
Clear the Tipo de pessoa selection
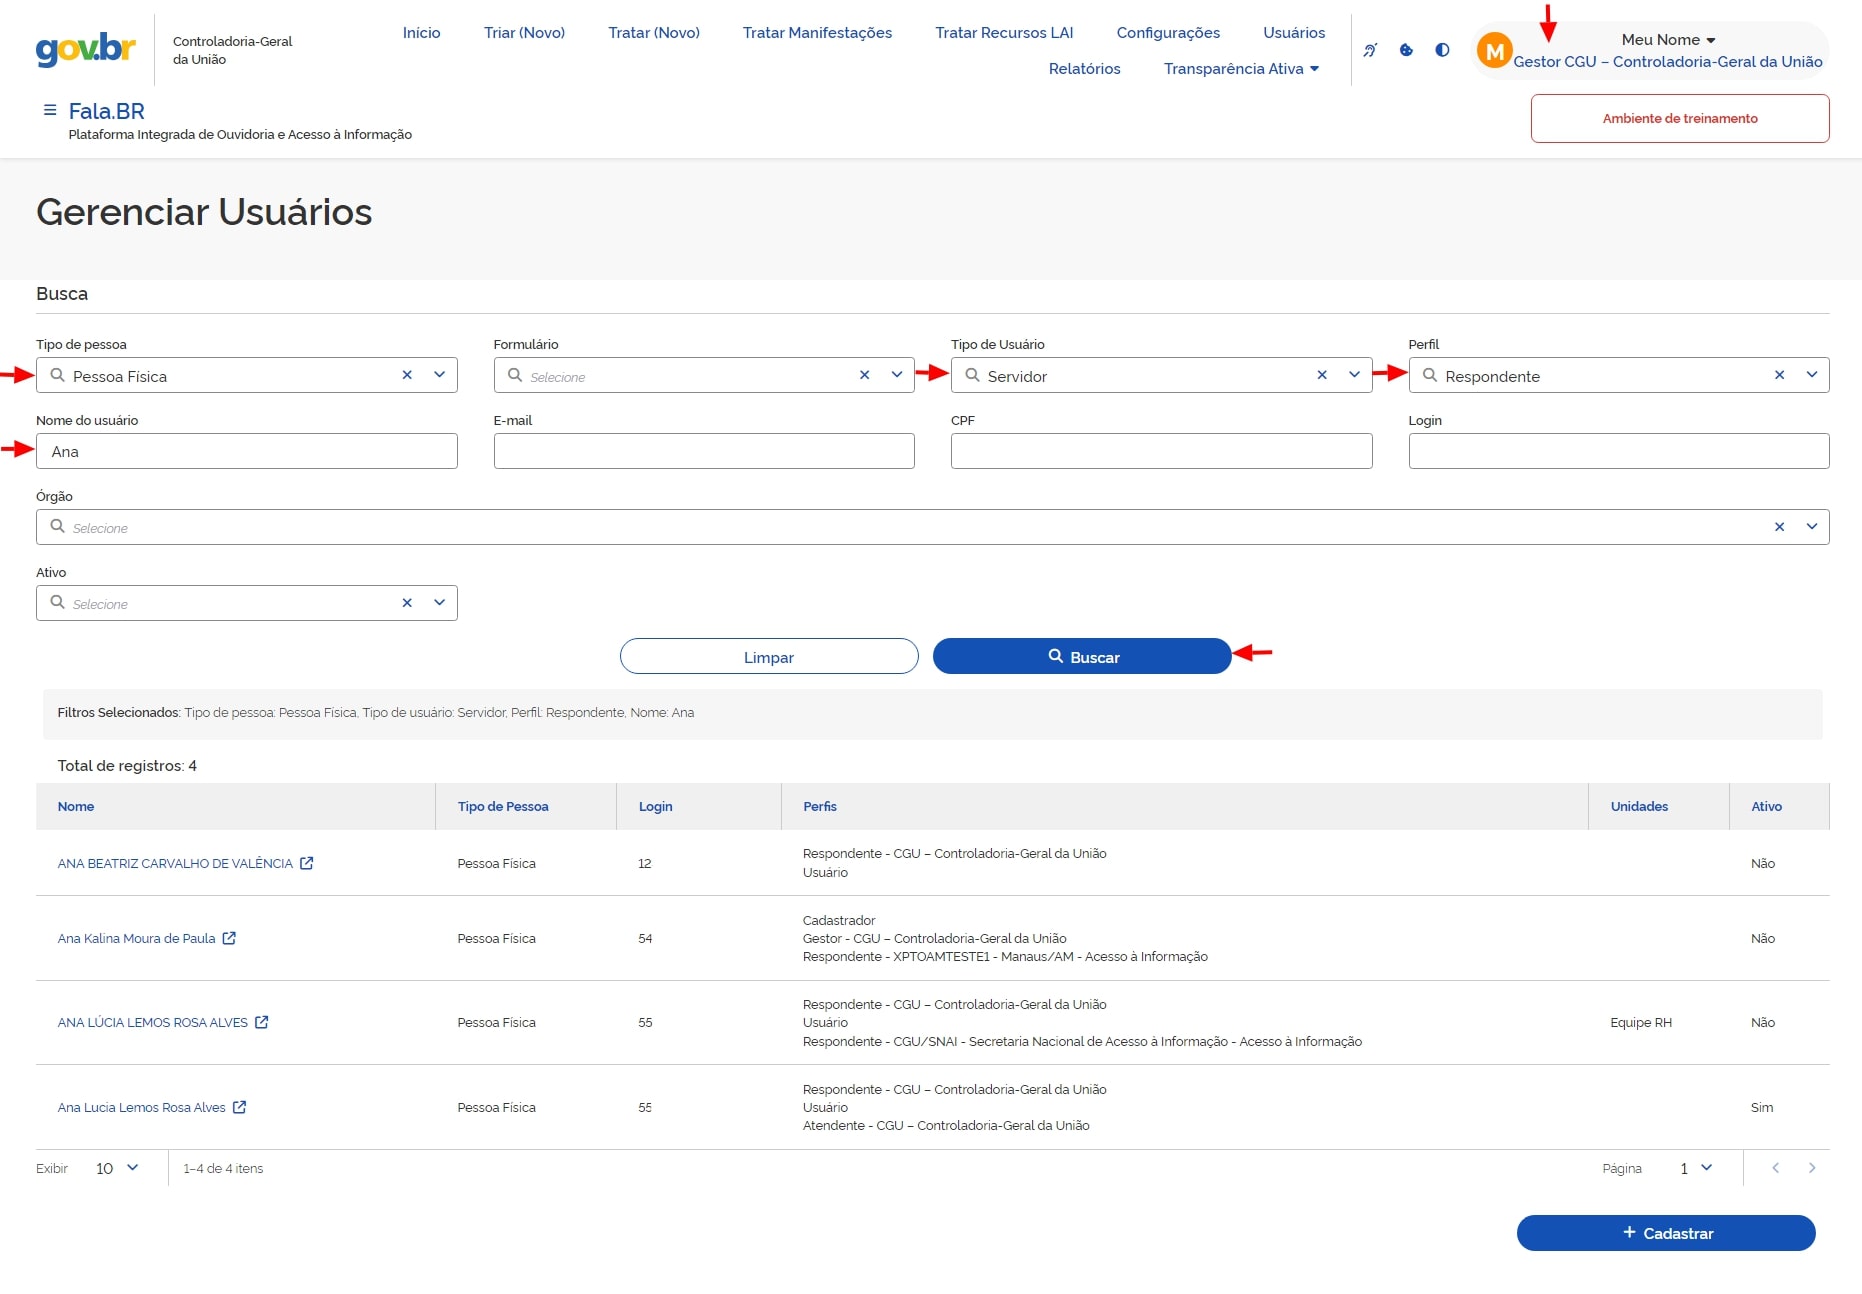(x=407, y=375)
